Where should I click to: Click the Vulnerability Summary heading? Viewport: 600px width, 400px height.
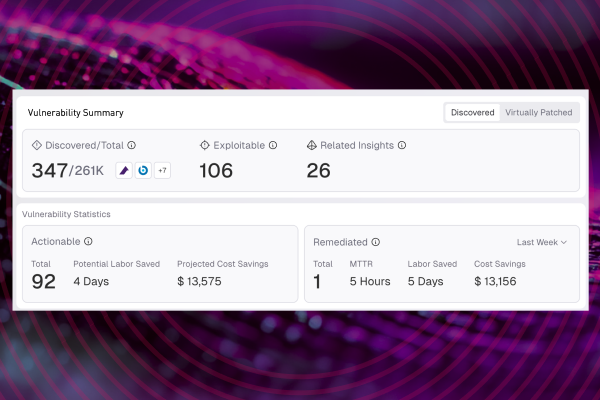coord(75,113)
